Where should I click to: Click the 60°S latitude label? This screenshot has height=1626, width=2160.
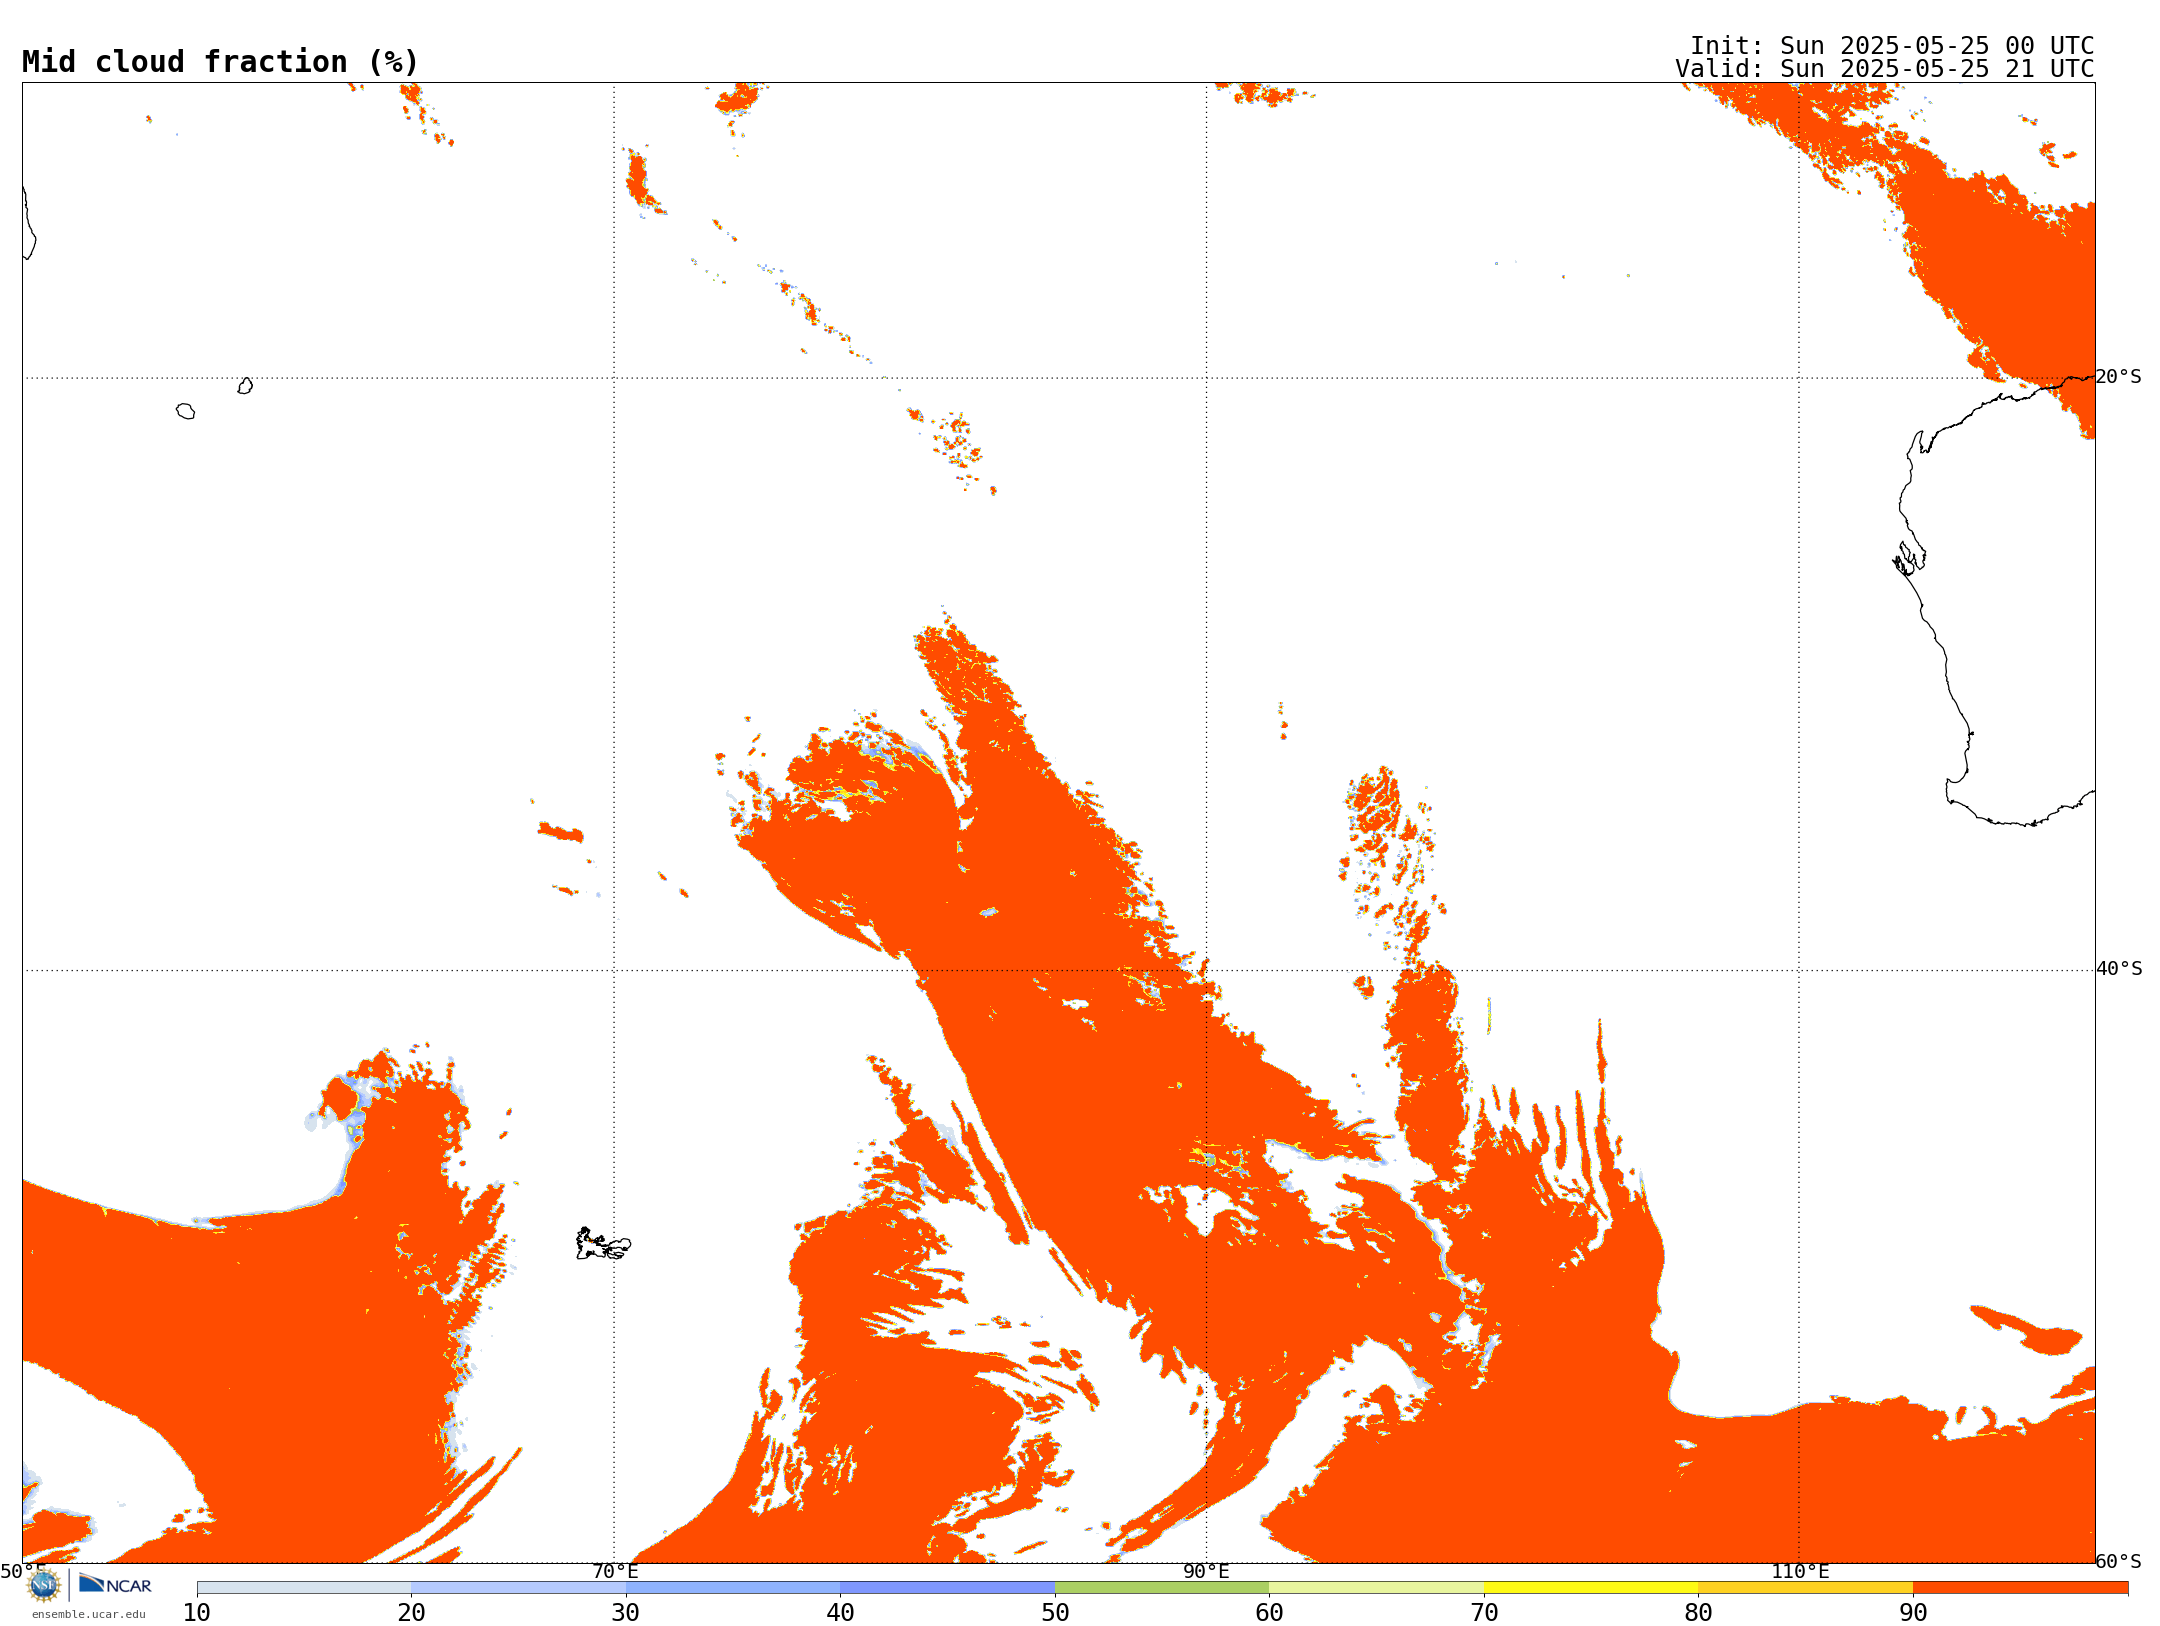pyautogui.click(x=2118, y=1561)
